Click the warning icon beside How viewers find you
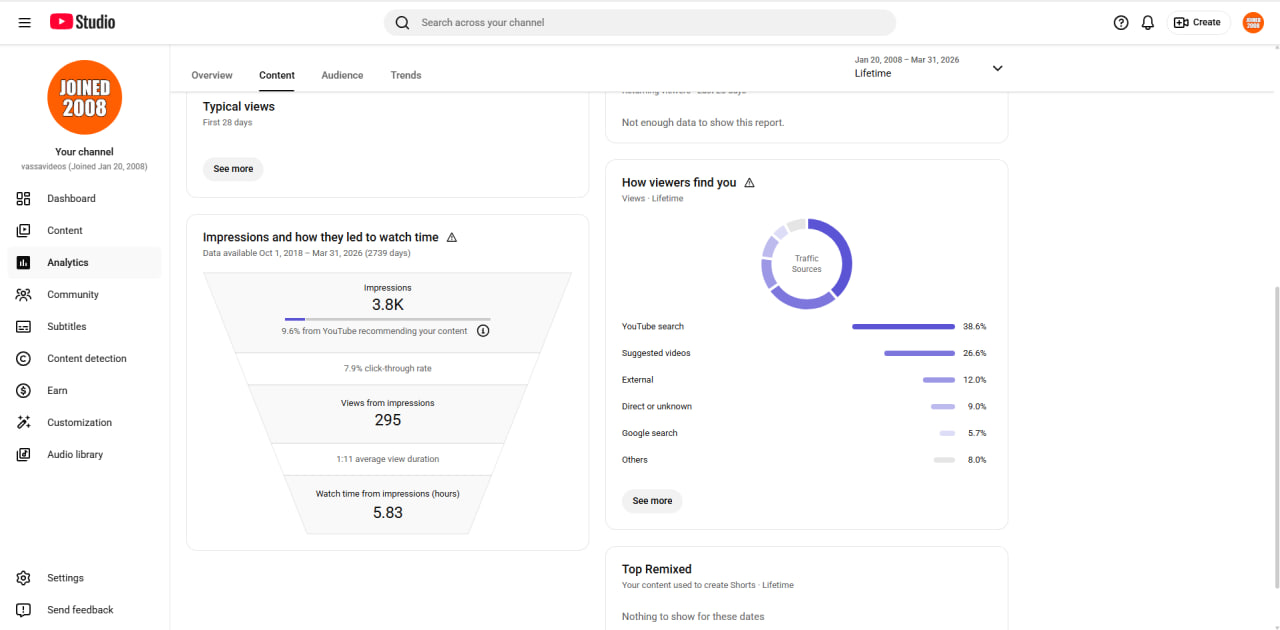 [x=750, y=182]
